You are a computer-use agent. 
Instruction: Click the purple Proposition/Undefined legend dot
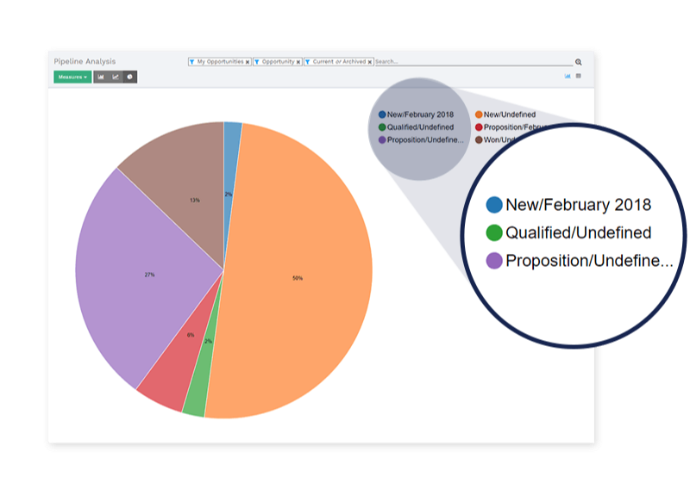pos(382,140)
